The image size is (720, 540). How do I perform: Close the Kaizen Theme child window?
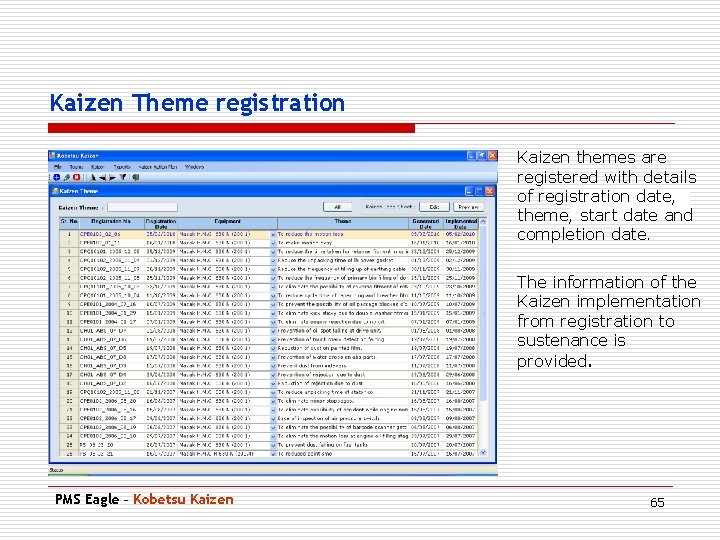point(489,191)
